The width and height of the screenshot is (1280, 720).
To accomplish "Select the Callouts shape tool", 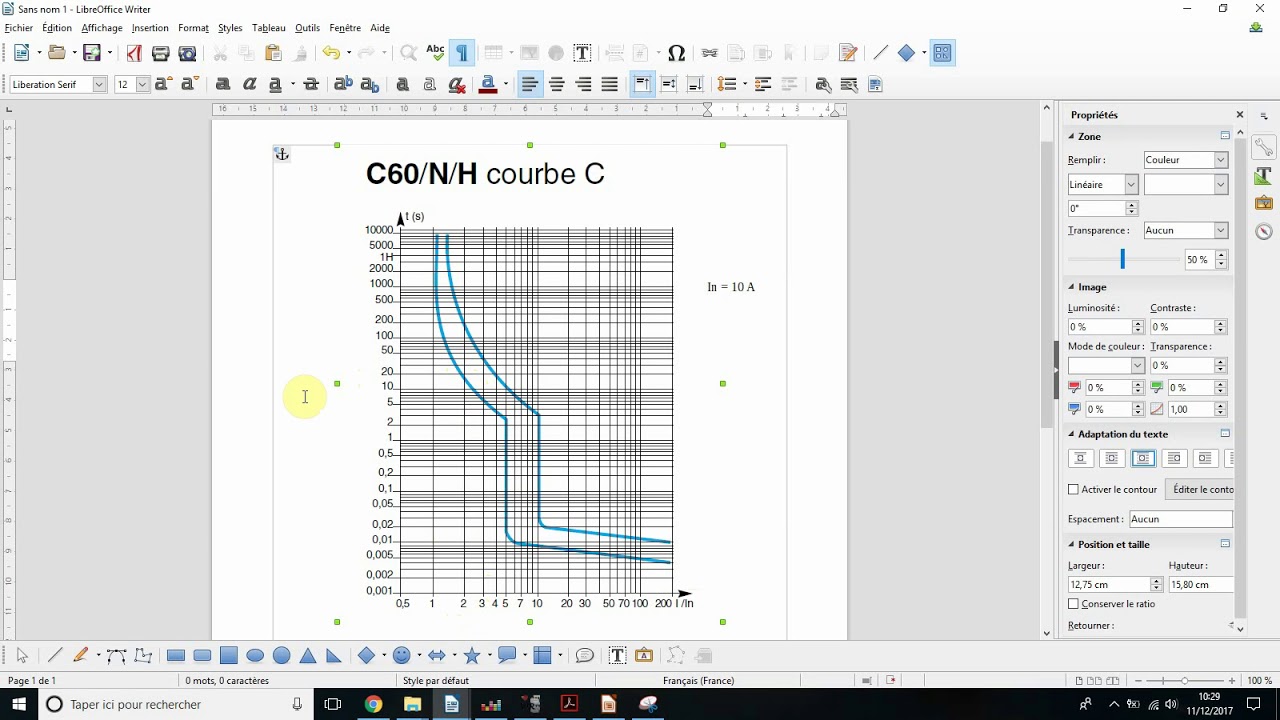I will 507,656.
